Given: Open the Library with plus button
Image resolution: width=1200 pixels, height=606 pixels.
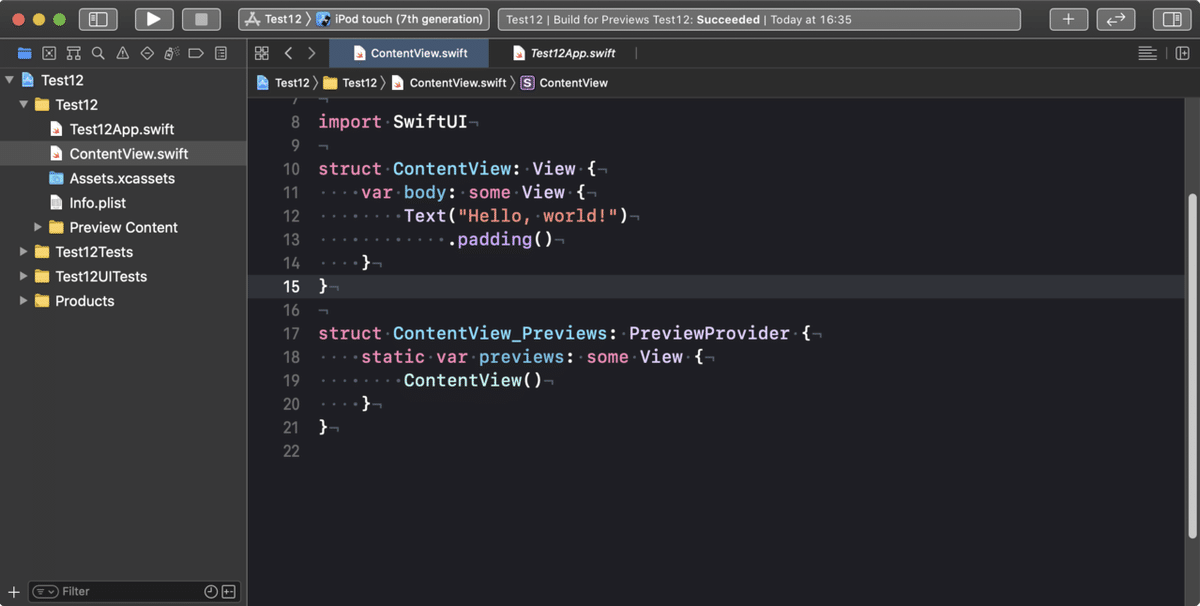Looking at the screenshot, I should click(x=1068, y=19).
